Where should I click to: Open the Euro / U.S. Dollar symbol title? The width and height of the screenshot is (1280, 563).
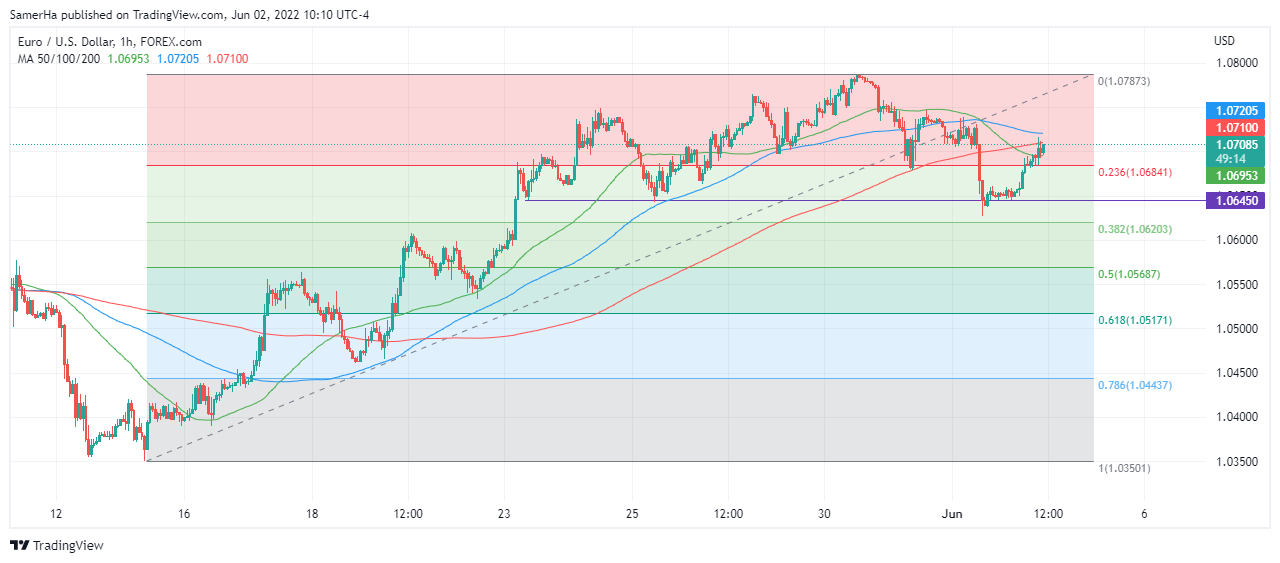pos(108,42)
